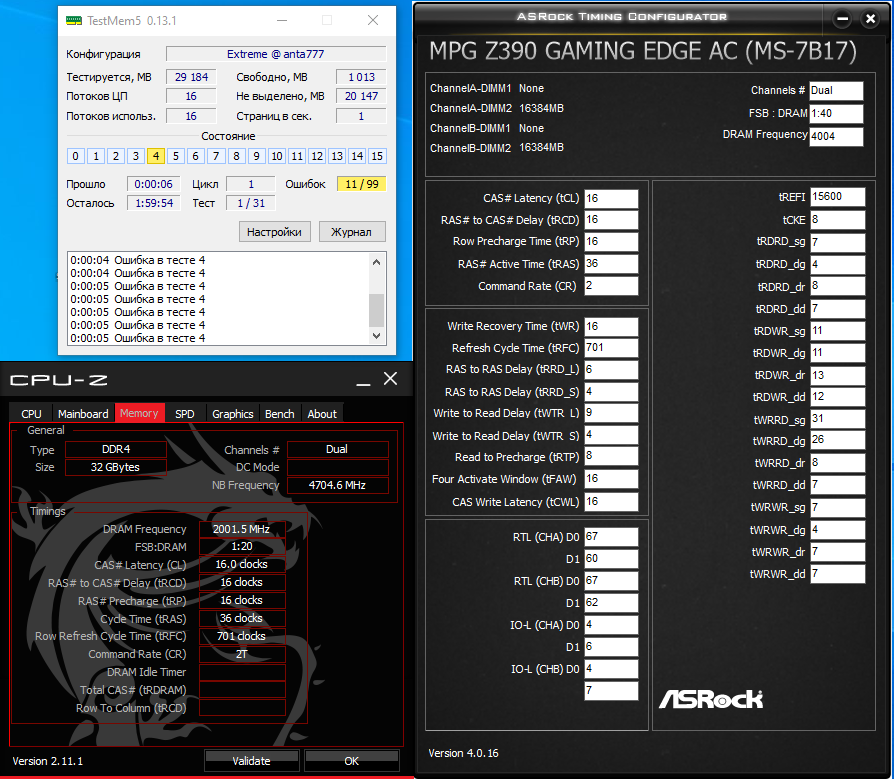The height and width of the screenshot is (779, 894).
Task: Click the scroll up arrow in TestMem5 log
Action: point(376,262)
